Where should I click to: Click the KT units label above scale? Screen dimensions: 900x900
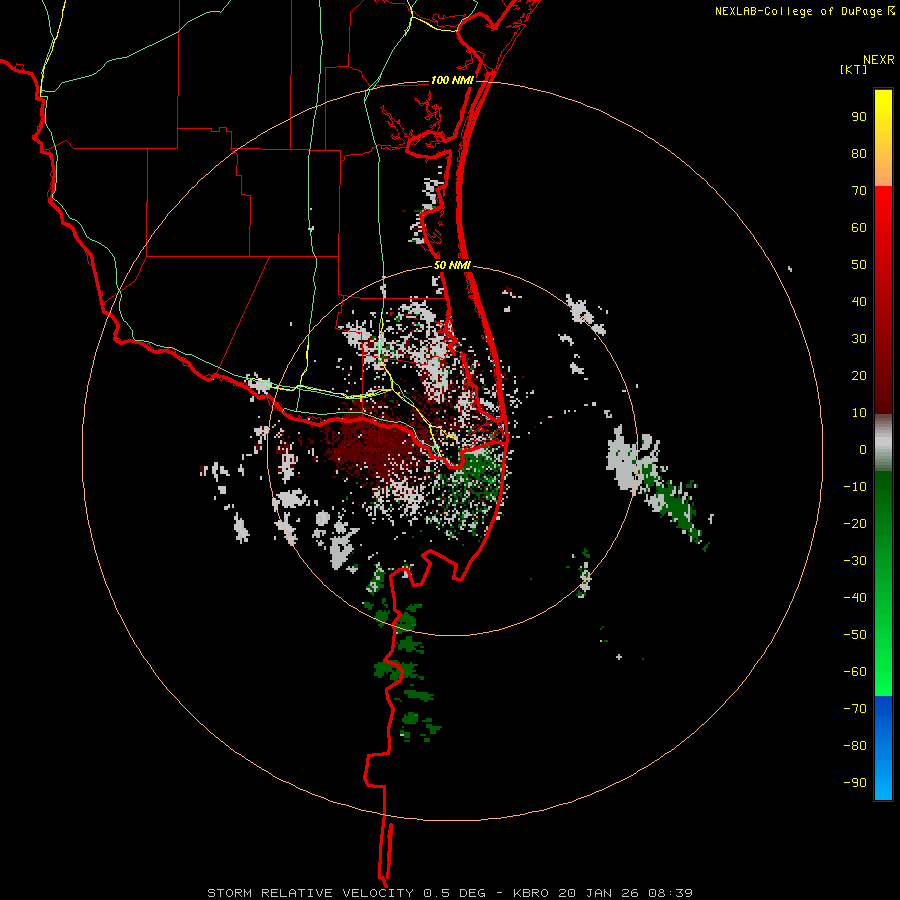tap(854, 69)
